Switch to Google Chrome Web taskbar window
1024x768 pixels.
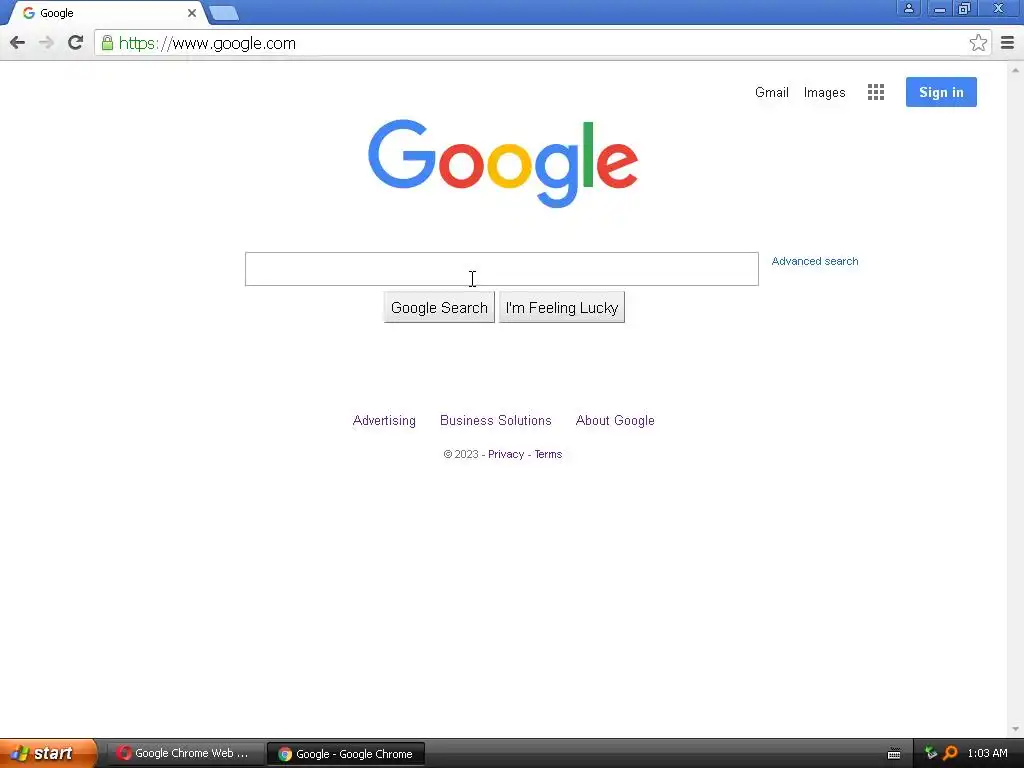tap(184, 753)
